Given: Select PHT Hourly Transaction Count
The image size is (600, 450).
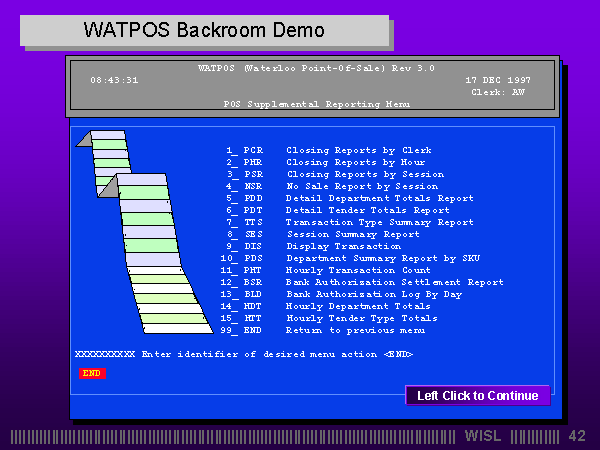Looking at the screenshot, I should click(x=330, y=270).
